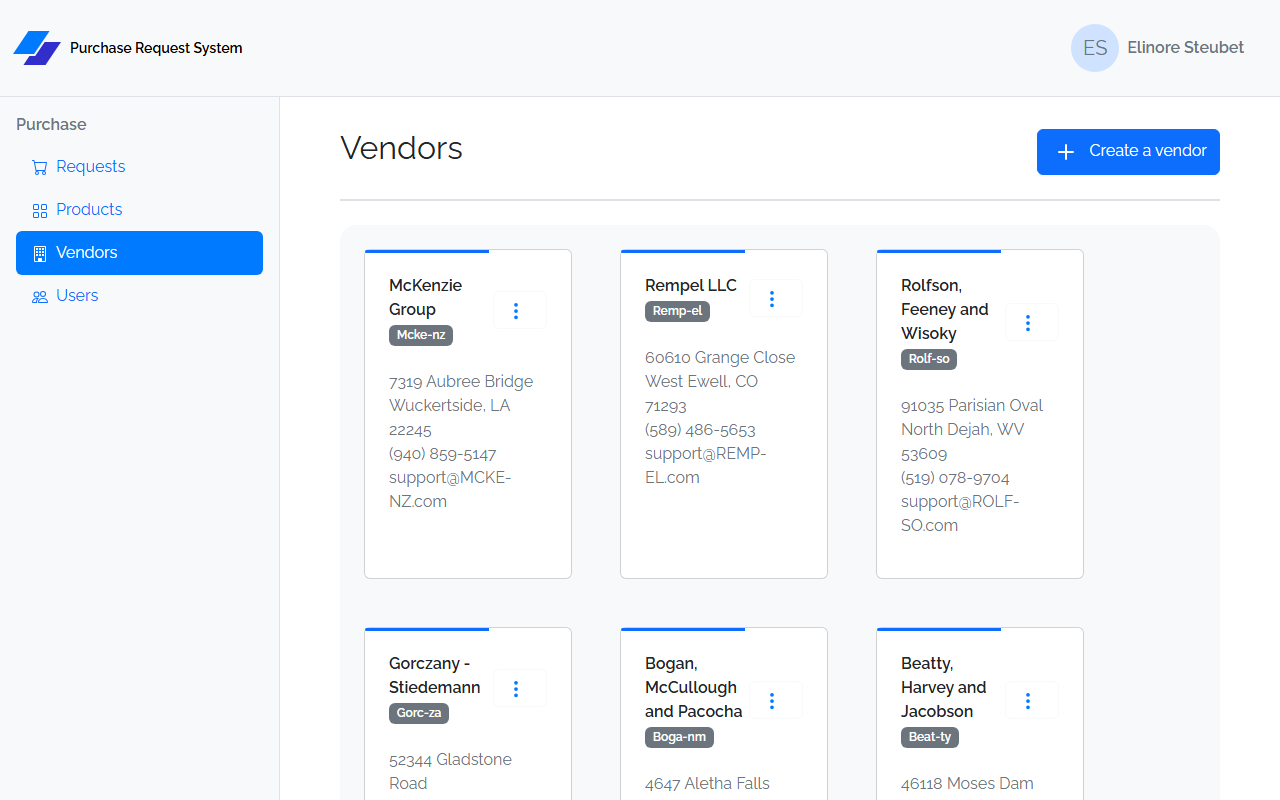Click the Purchase Request System logo icon
This screenshot has width=1280, height=800.
[37, 48]
